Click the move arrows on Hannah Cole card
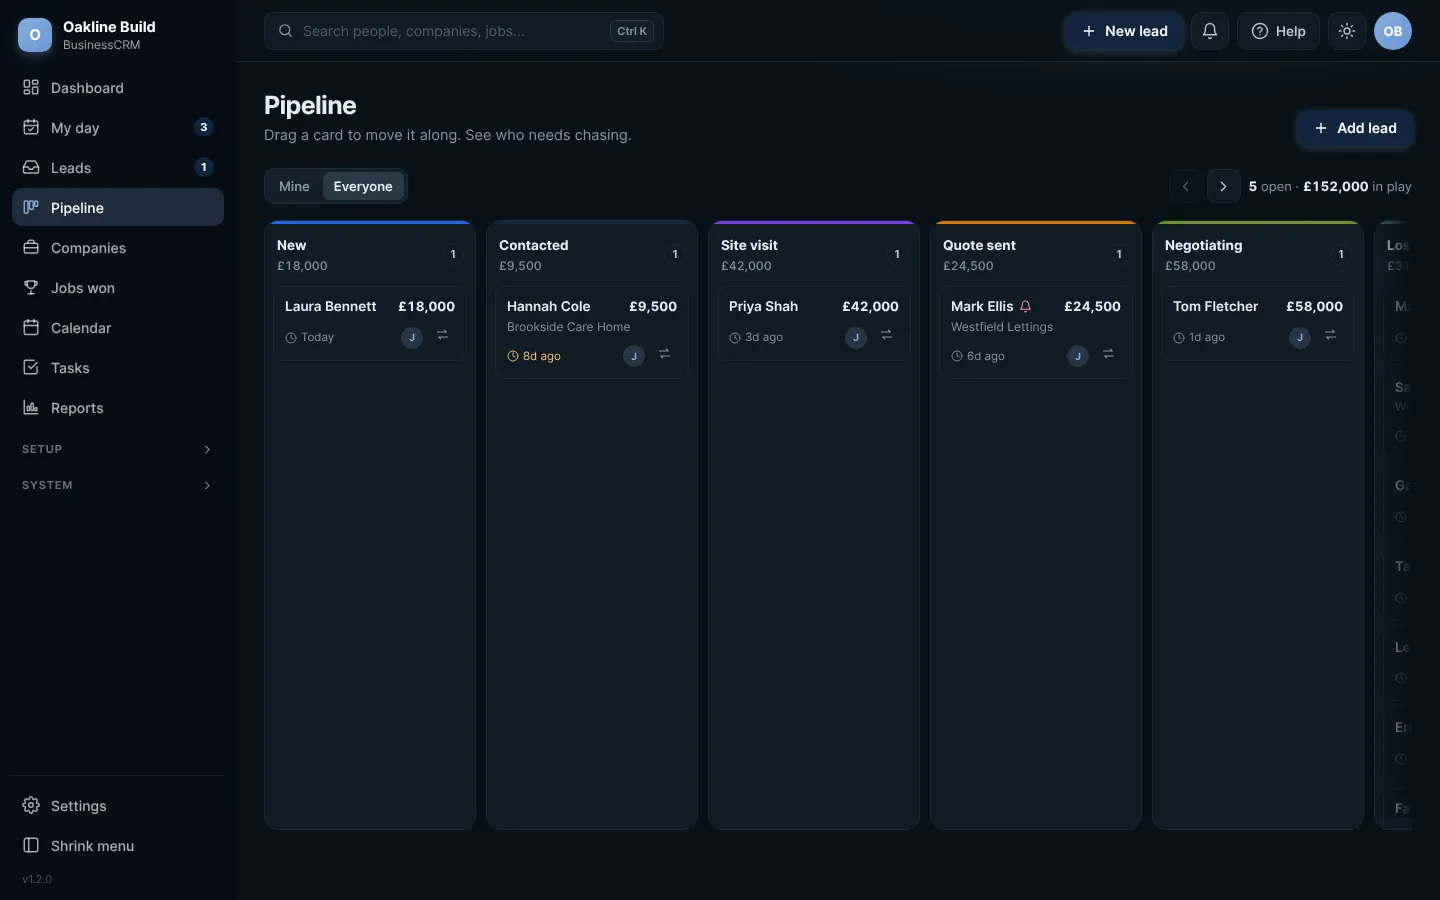The height and width of the screenshot is (900, 1440). tap(665, 355)
